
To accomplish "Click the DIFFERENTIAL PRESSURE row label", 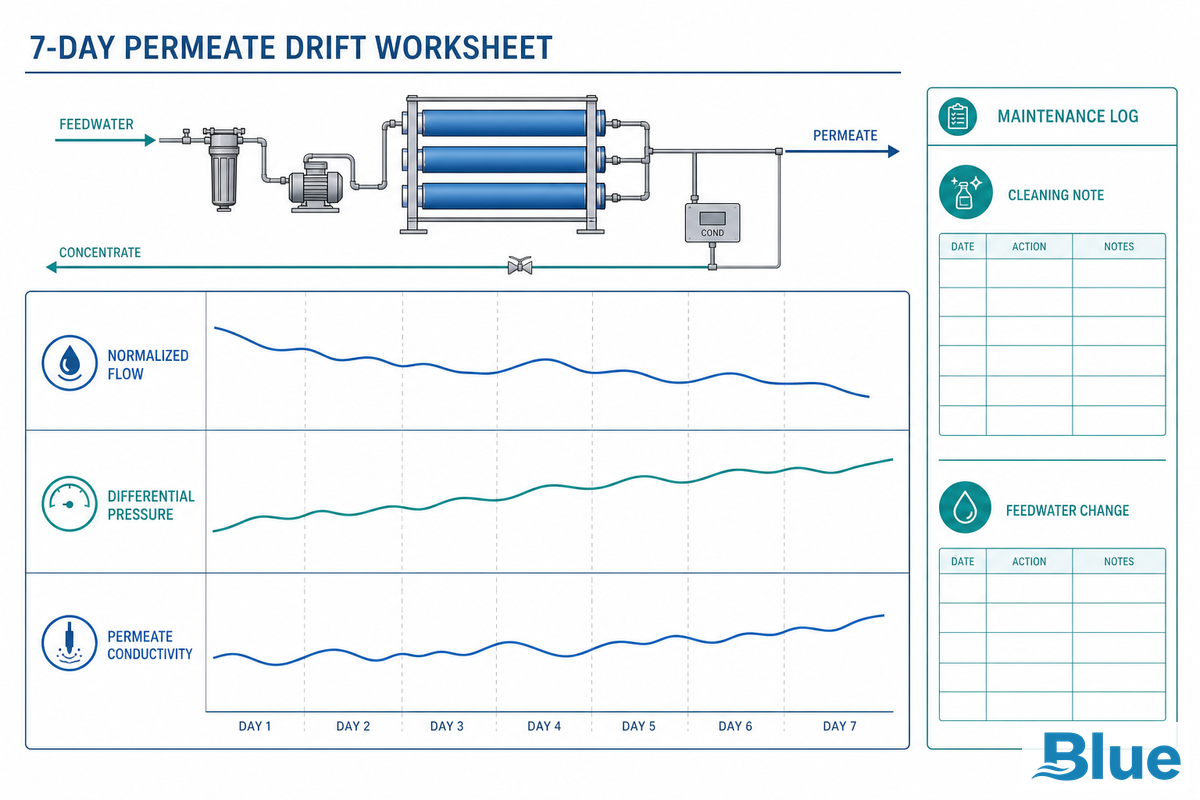I will pyautogui.click(x=151, y=505).
